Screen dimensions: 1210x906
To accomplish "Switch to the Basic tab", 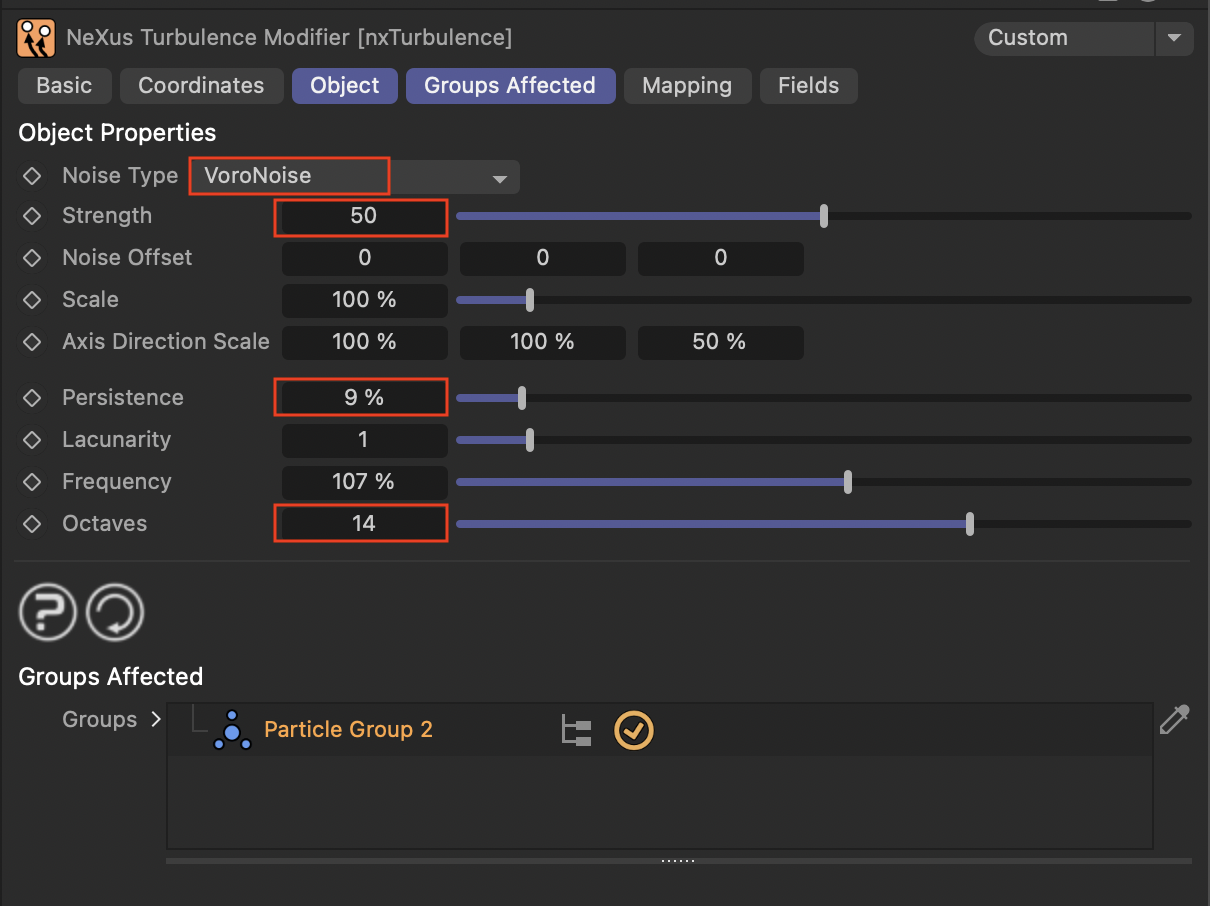I will [x=64, y=86].
